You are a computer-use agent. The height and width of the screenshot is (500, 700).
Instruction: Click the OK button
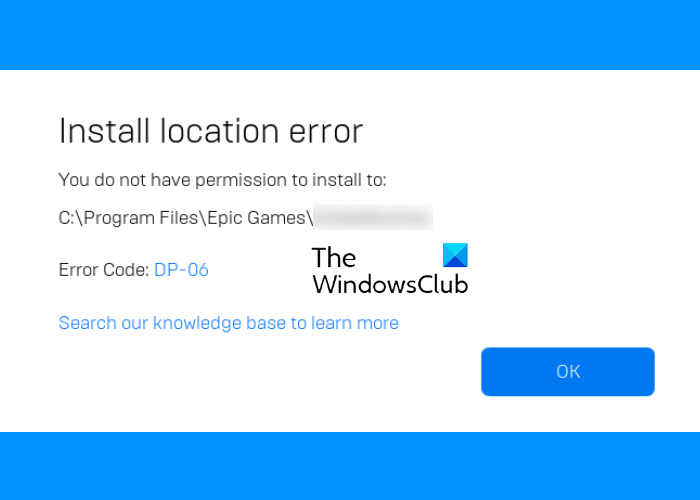point(567,371)
